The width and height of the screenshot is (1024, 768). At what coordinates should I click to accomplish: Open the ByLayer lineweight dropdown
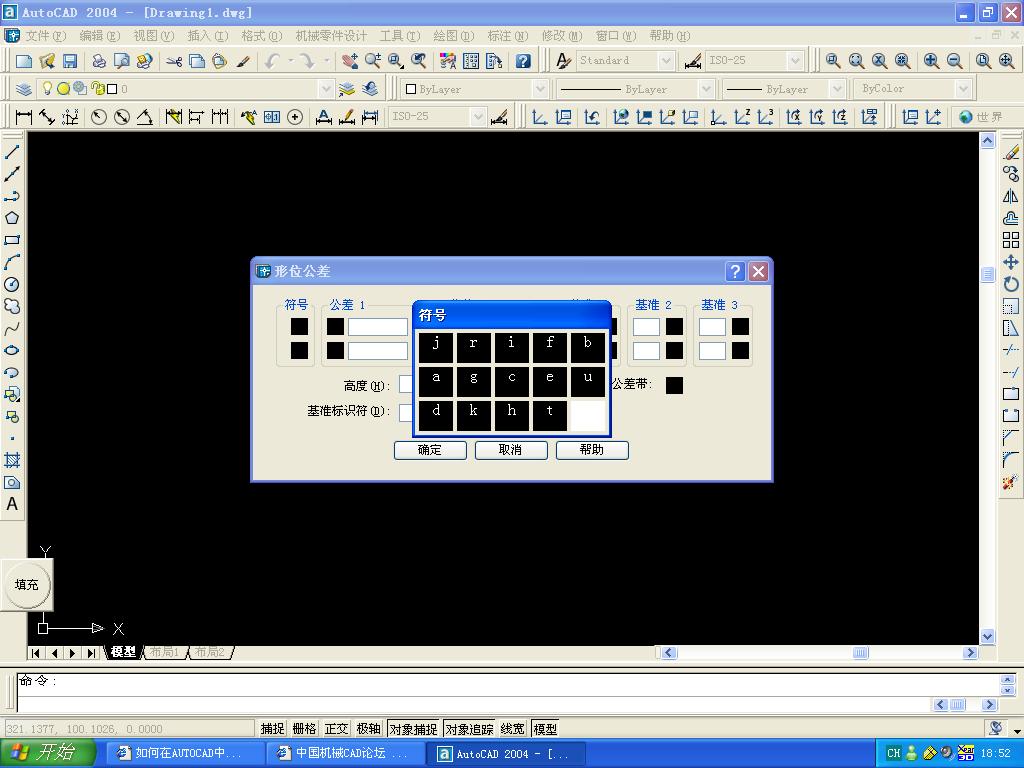(x=837, y=89)
